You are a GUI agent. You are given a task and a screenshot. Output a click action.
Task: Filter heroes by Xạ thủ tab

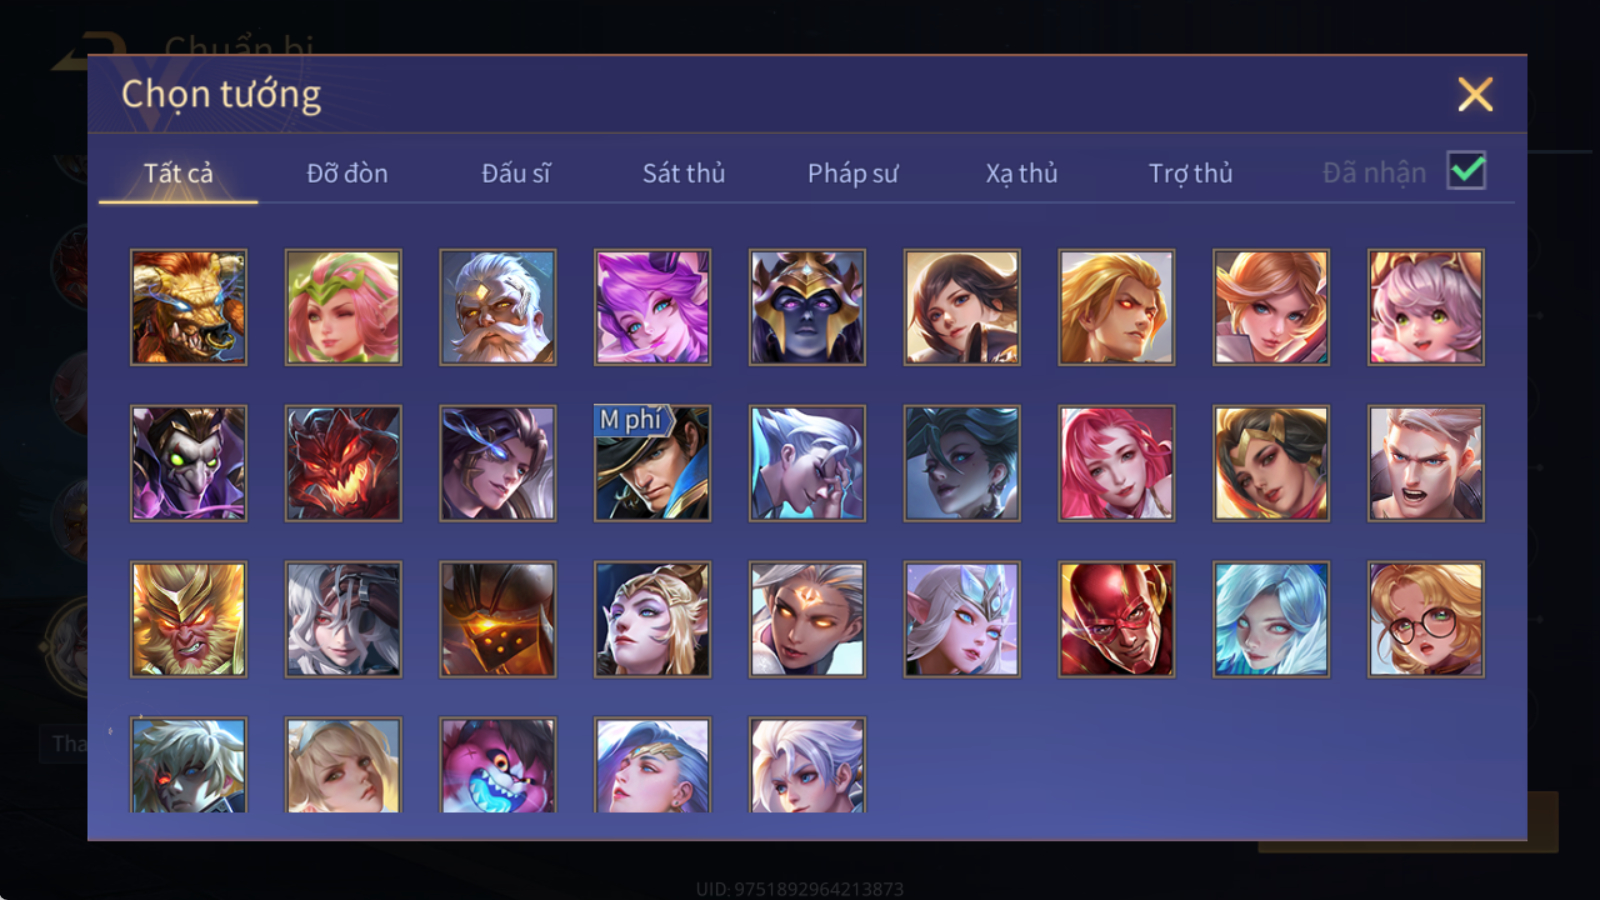point(1021,173)
